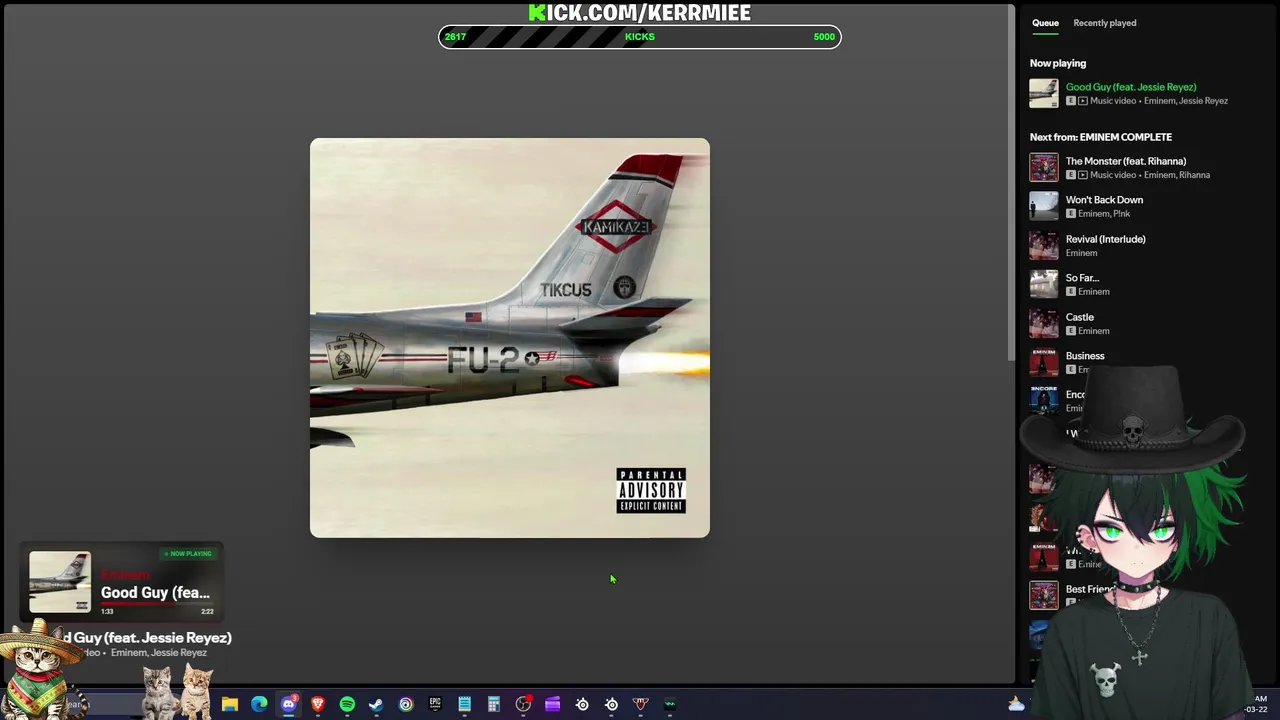Click the Won't Back Down cover thumbnail
Viewport: 1280px width, 720px height.
tap(1044, 206)
